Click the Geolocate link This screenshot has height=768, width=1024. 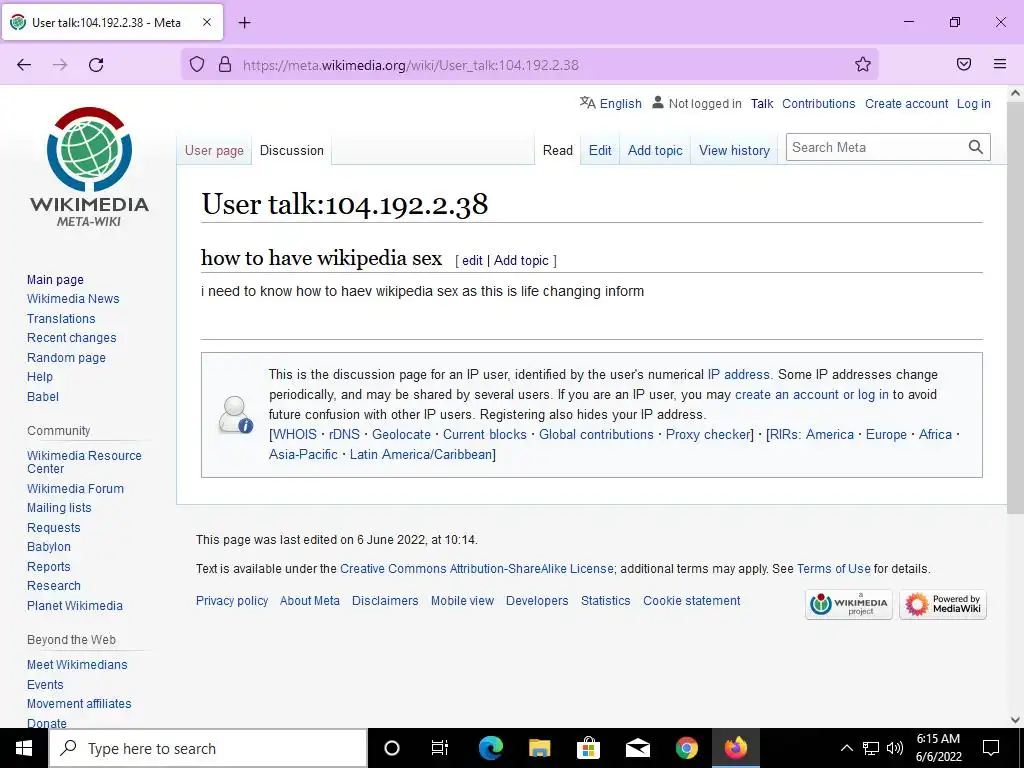[x=401, y=434]
